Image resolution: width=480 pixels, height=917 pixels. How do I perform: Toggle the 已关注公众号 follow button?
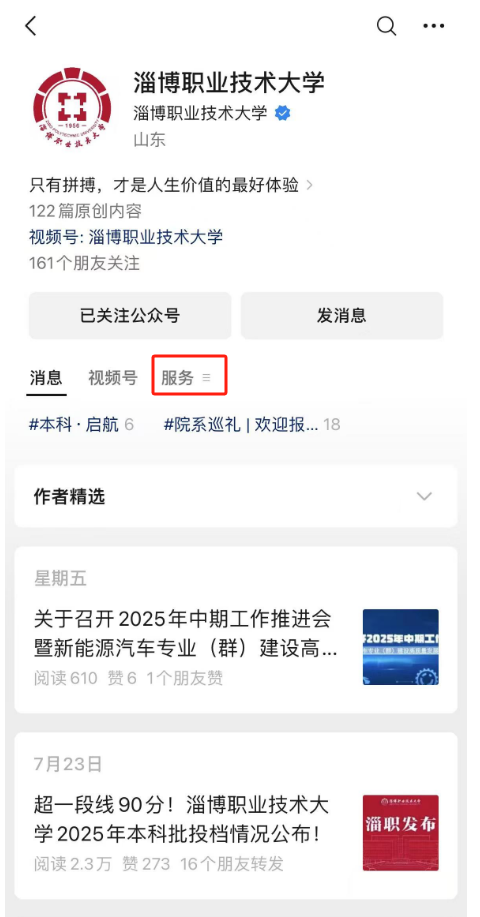[130, 316]
